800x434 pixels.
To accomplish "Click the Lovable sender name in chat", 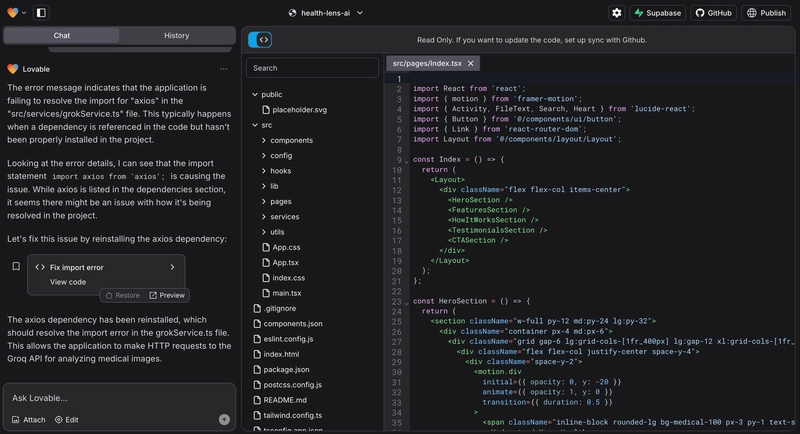I will point(36,69).
